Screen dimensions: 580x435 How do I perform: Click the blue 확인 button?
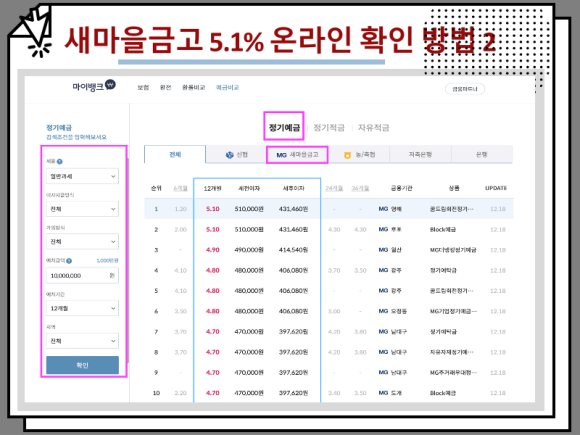tap(82, 365)
